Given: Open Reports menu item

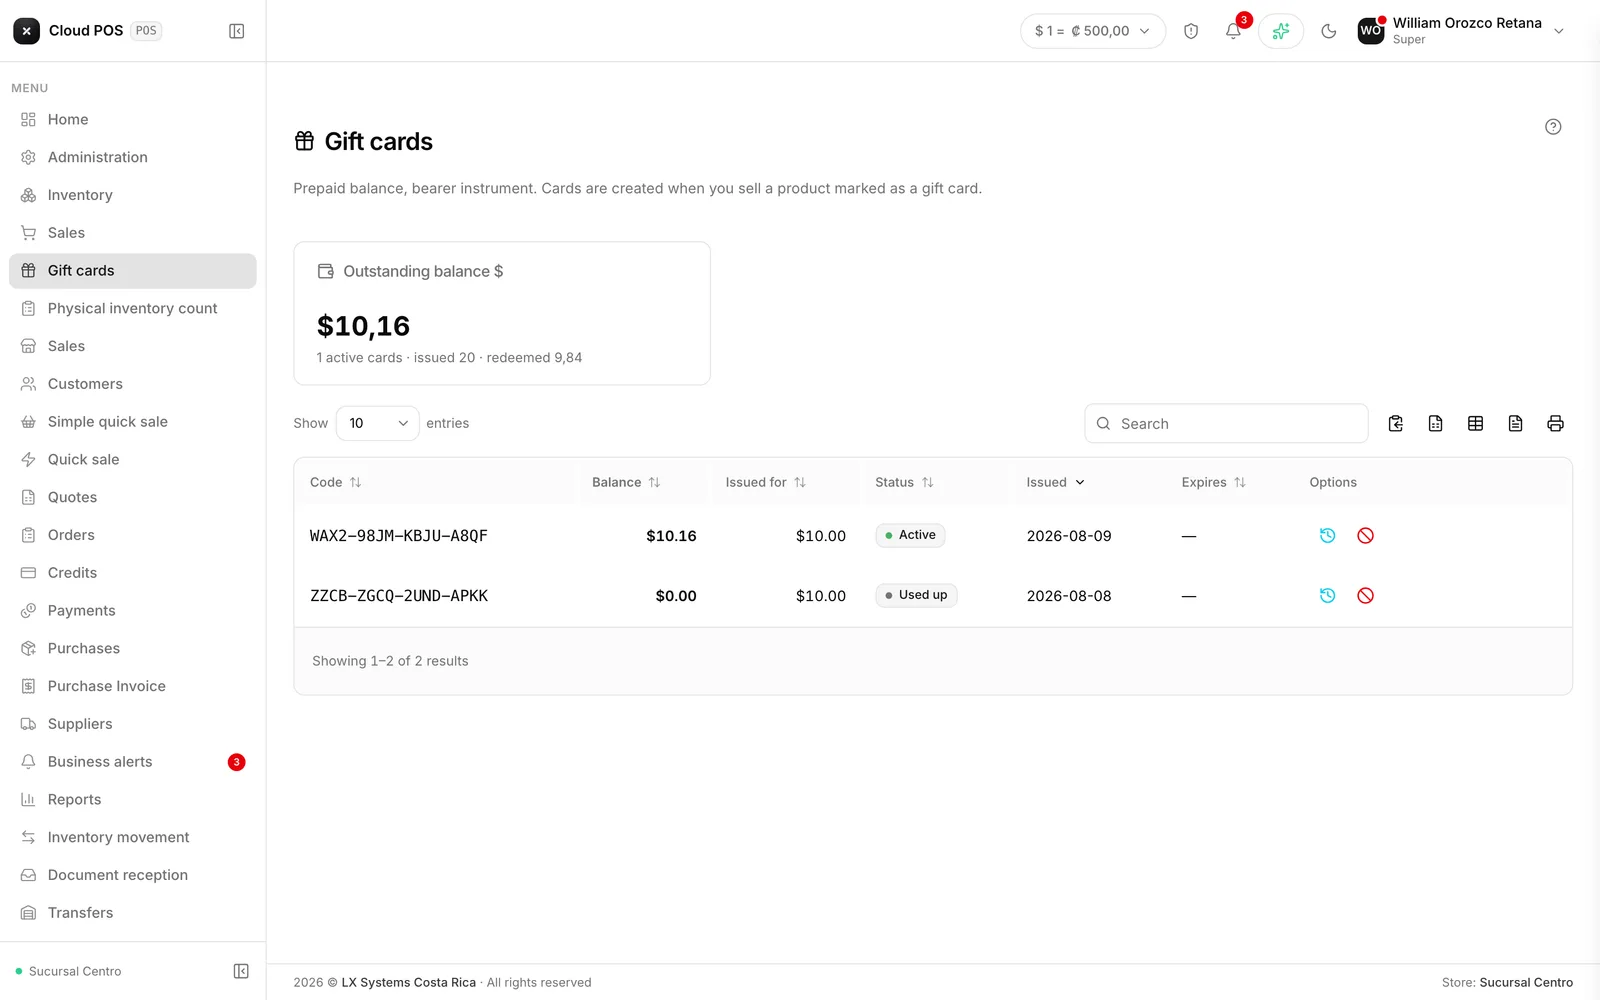Looking at the screenshot, I should point(133,800).
